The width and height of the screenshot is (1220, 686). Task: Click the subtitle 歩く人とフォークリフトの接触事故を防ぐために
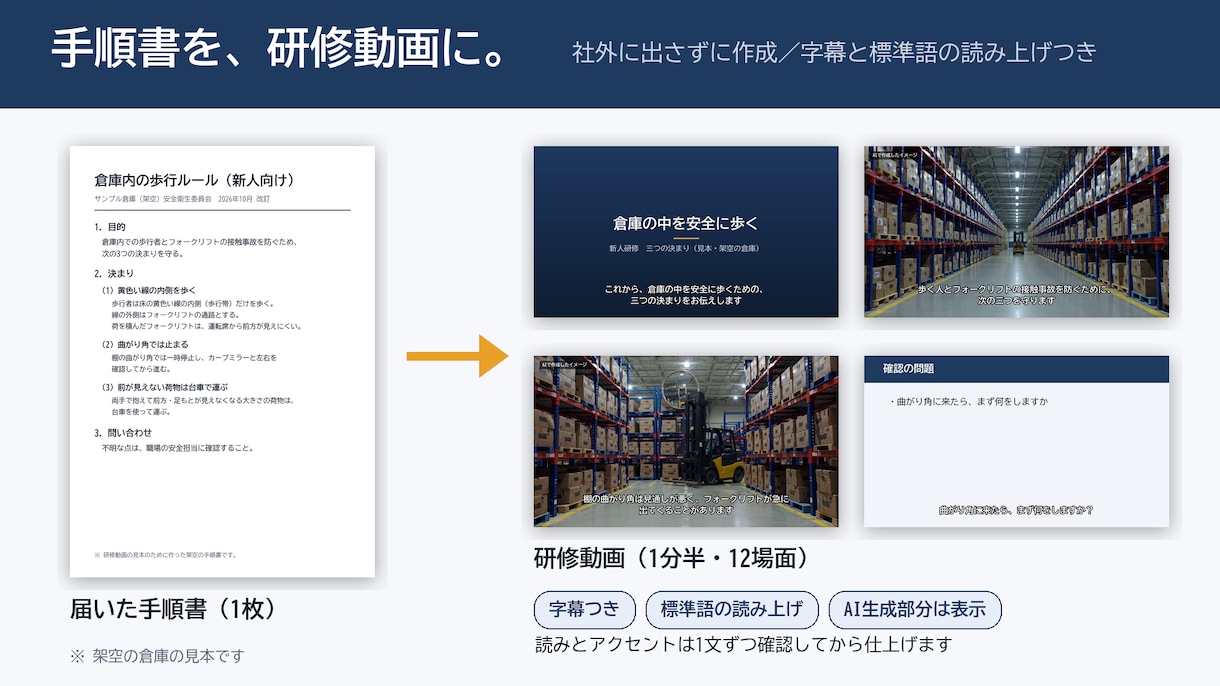(x=1016, y=289)
